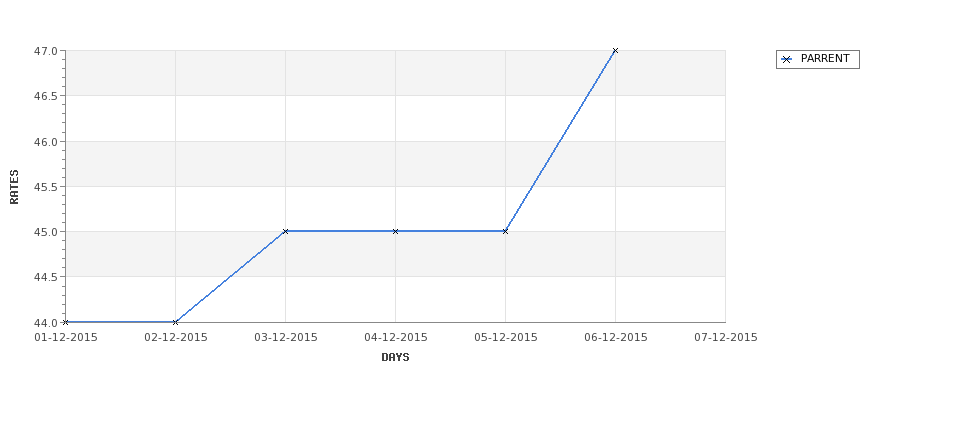Viewport: 975px width, 429px height.
Task: Click the flat line between 03-12 and 04-12
Action: pyautogui.click(x=340, y=231)
